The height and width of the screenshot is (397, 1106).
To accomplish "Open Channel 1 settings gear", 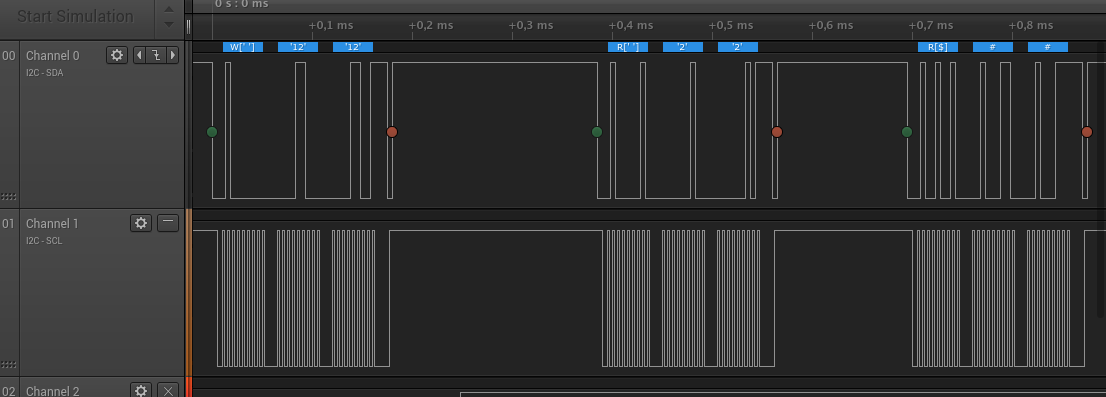I will tap(141, 223).
